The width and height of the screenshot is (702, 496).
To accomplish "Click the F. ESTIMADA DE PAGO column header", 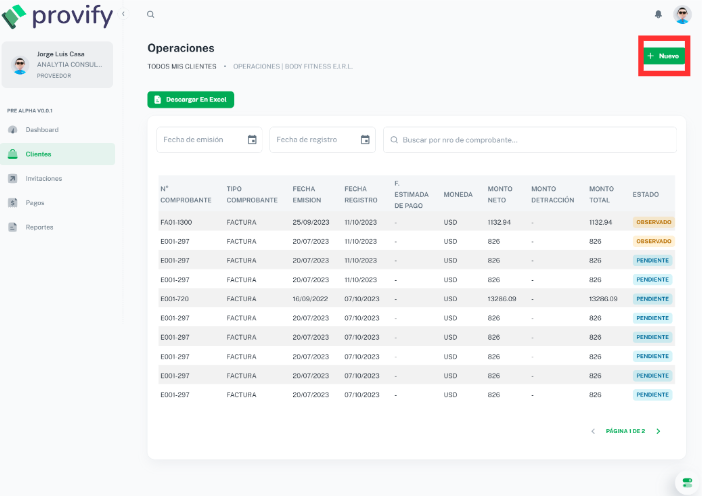I will click(x=411, y=194).
